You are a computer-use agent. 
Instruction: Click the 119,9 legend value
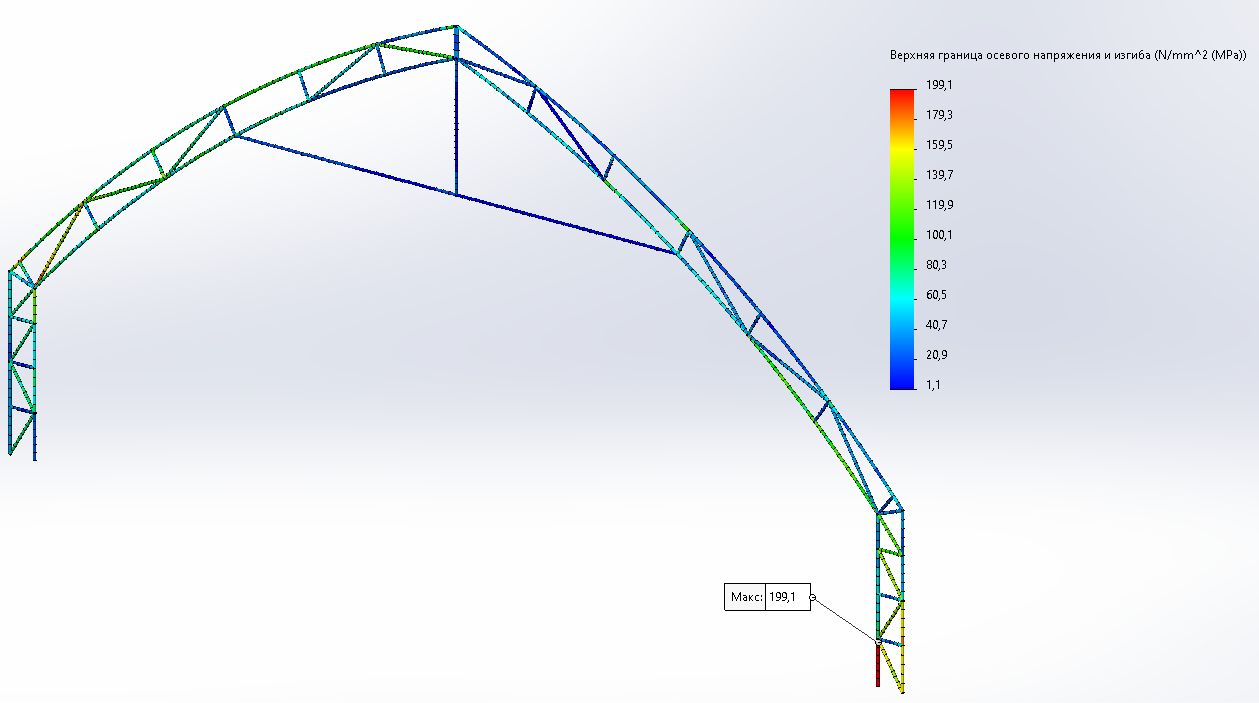(x=939, y=205)
